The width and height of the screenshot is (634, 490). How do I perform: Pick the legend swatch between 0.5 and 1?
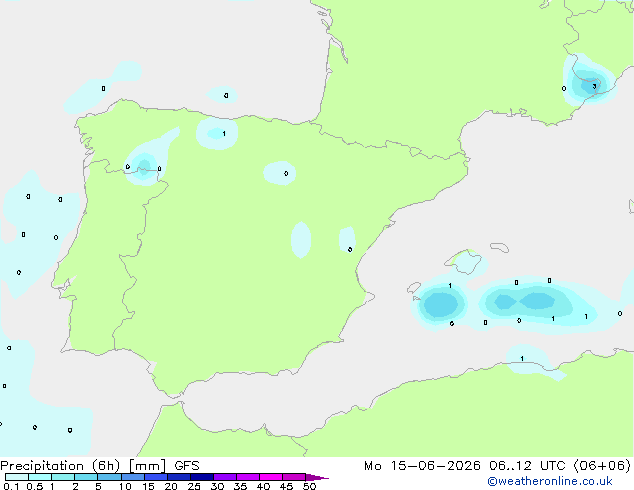pyautogui.click(x=40, y=477)
